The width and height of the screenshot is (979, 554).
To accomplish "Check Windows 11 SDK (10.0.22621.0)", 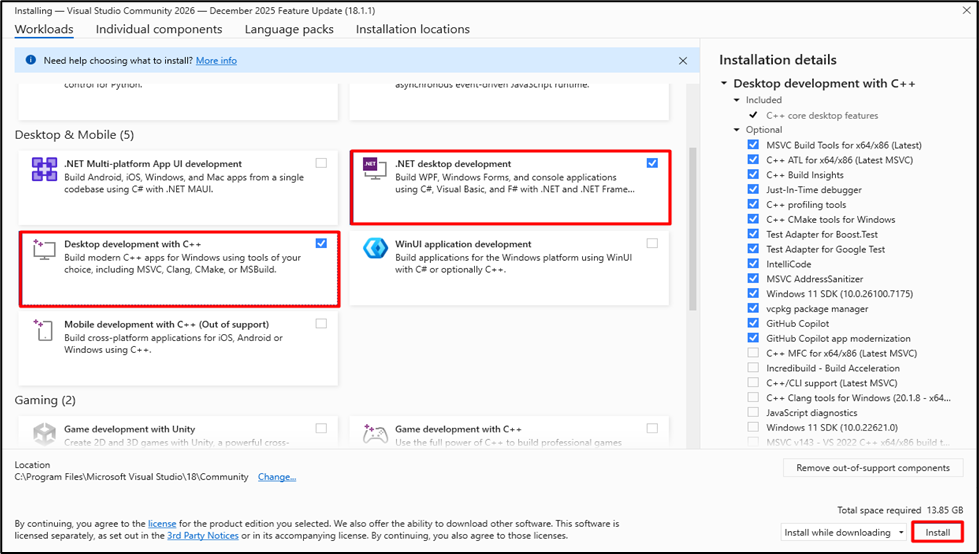I will 753,427.
